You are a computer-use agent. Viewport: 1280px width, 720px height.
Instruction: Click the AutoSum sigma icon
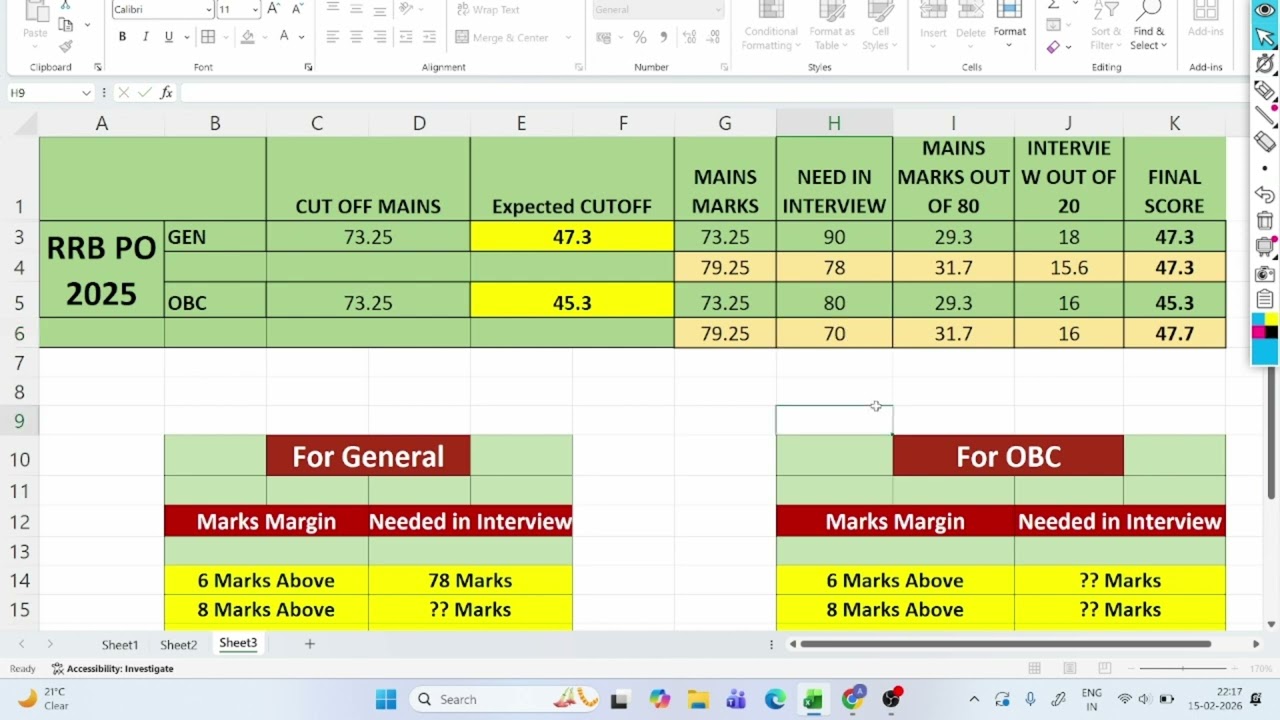point(1054,5)
